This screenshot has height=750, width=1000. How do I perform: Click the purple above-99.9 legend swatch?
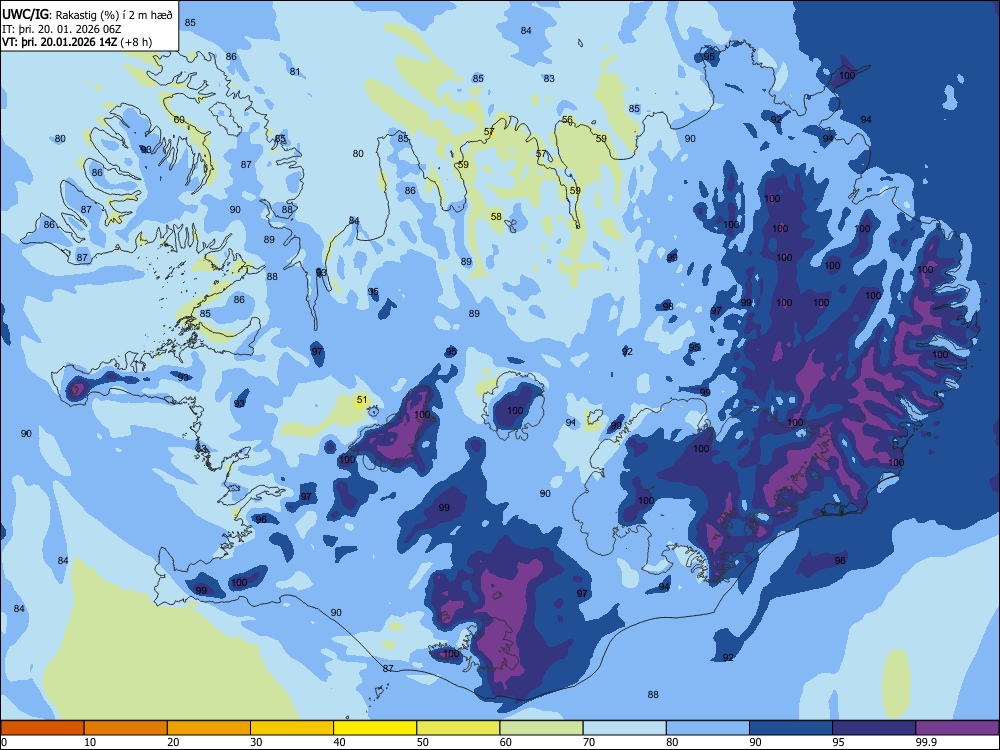(x=957, y=728)
